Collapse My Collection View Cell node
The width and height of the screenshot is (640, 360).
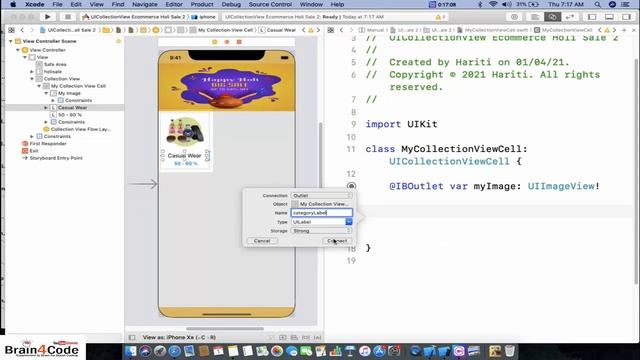[x=39, y=86]
